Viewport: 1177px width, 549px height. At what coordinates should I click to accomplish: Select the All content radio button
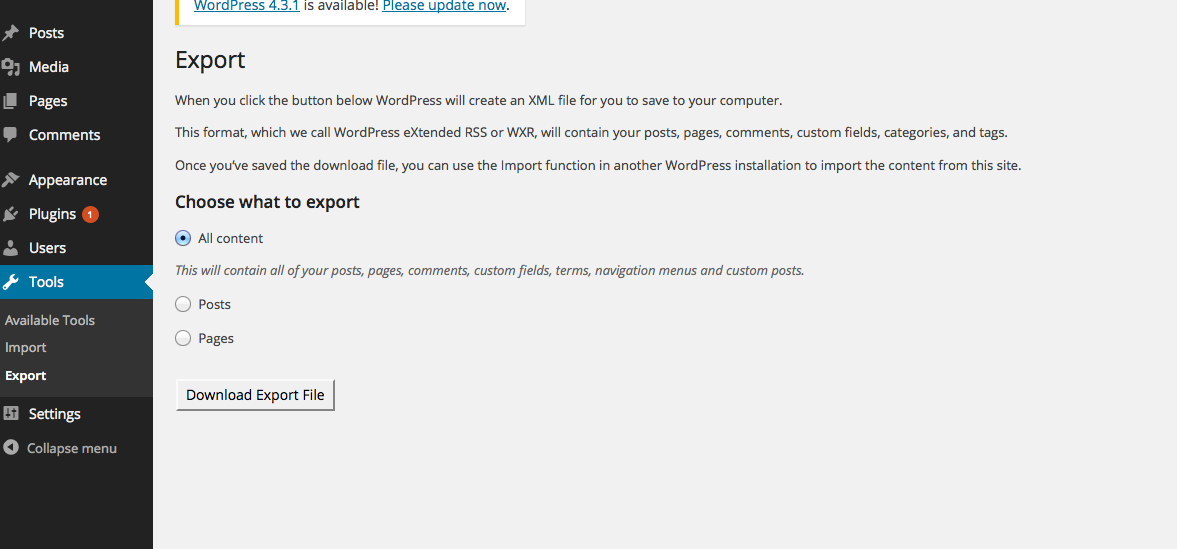coord(183,238)
